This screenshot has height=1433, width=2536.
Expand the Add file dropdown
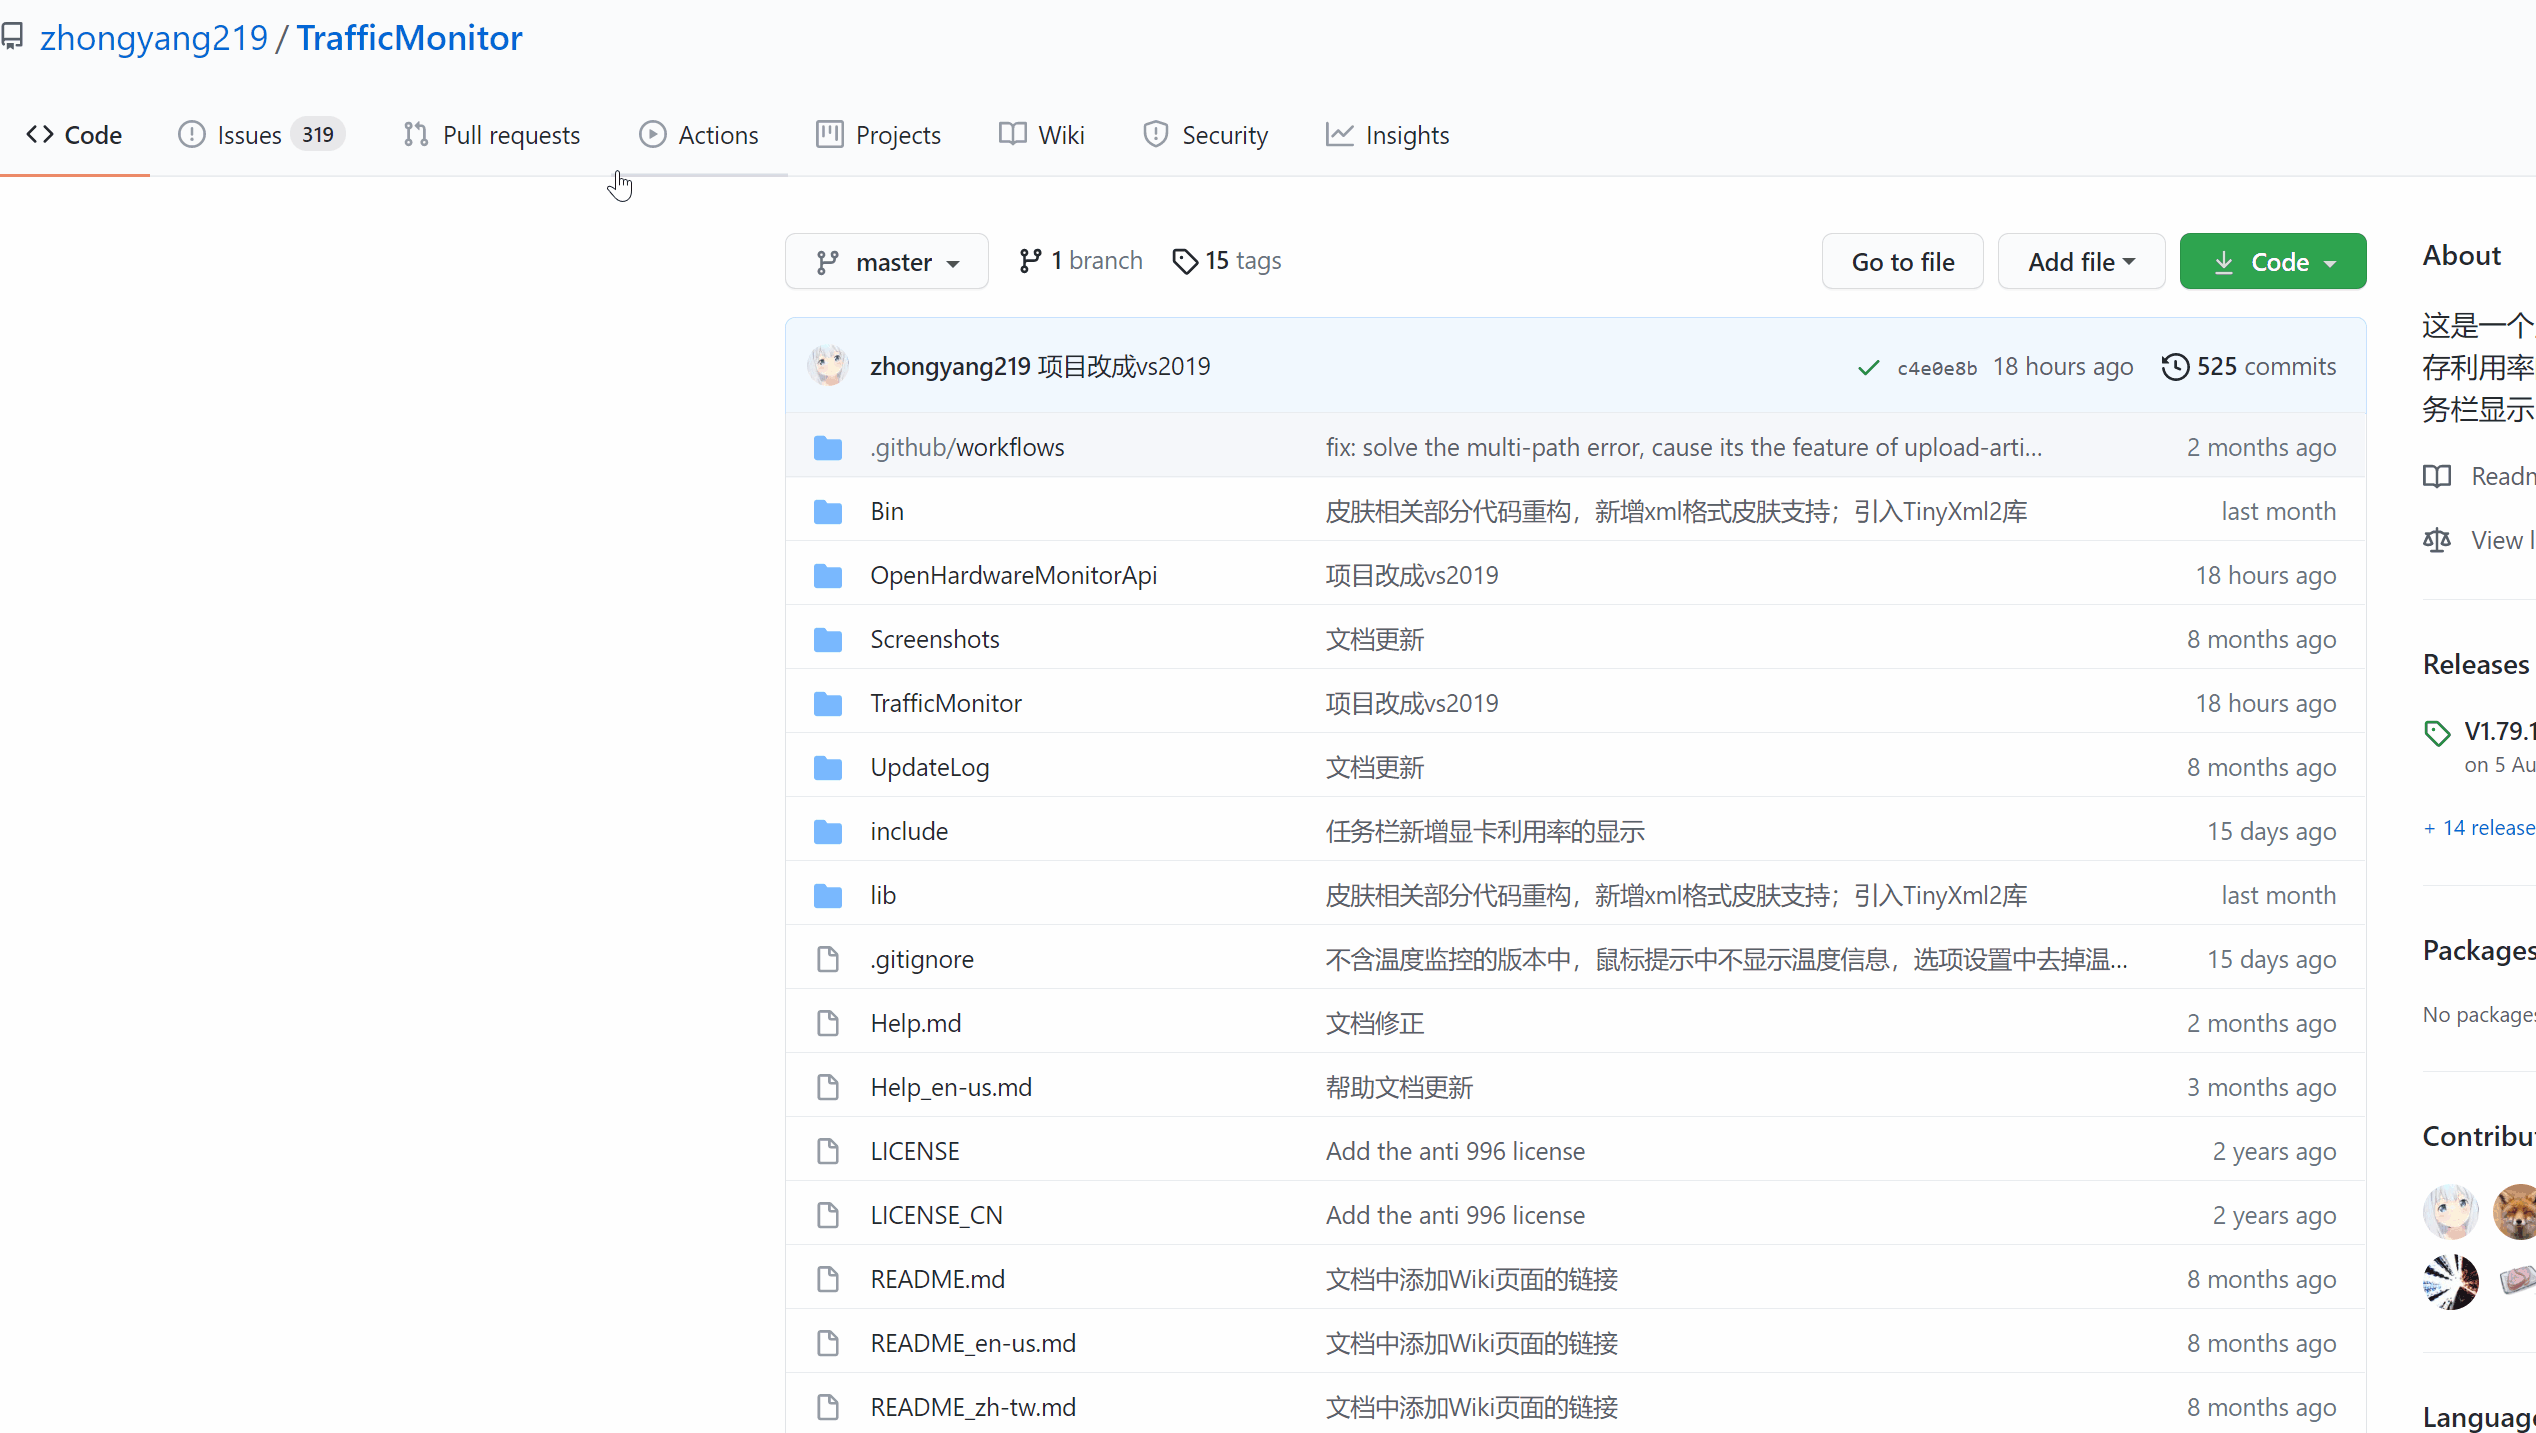[2080, 261]
